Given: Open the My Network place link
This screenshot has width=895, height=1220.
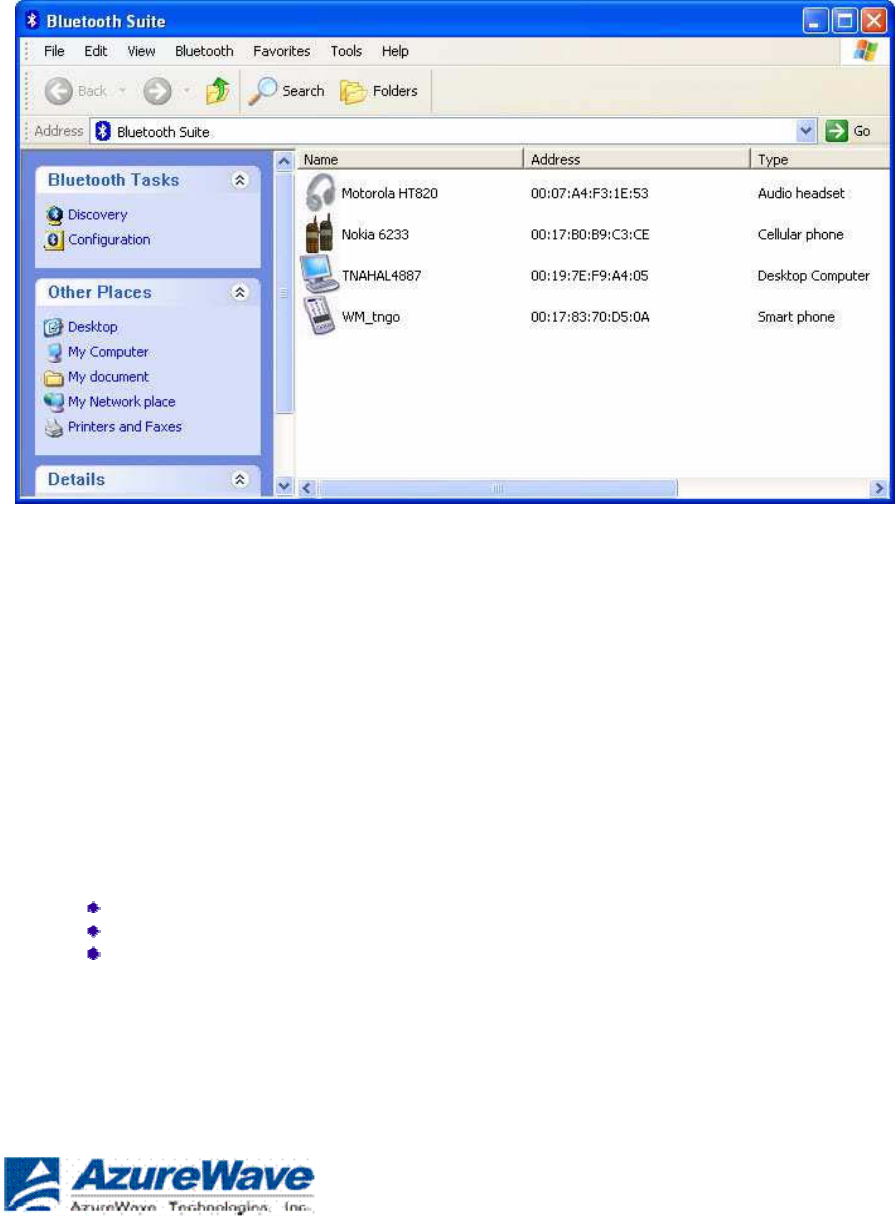Looking at the screenshot, I should coord(121,402).
